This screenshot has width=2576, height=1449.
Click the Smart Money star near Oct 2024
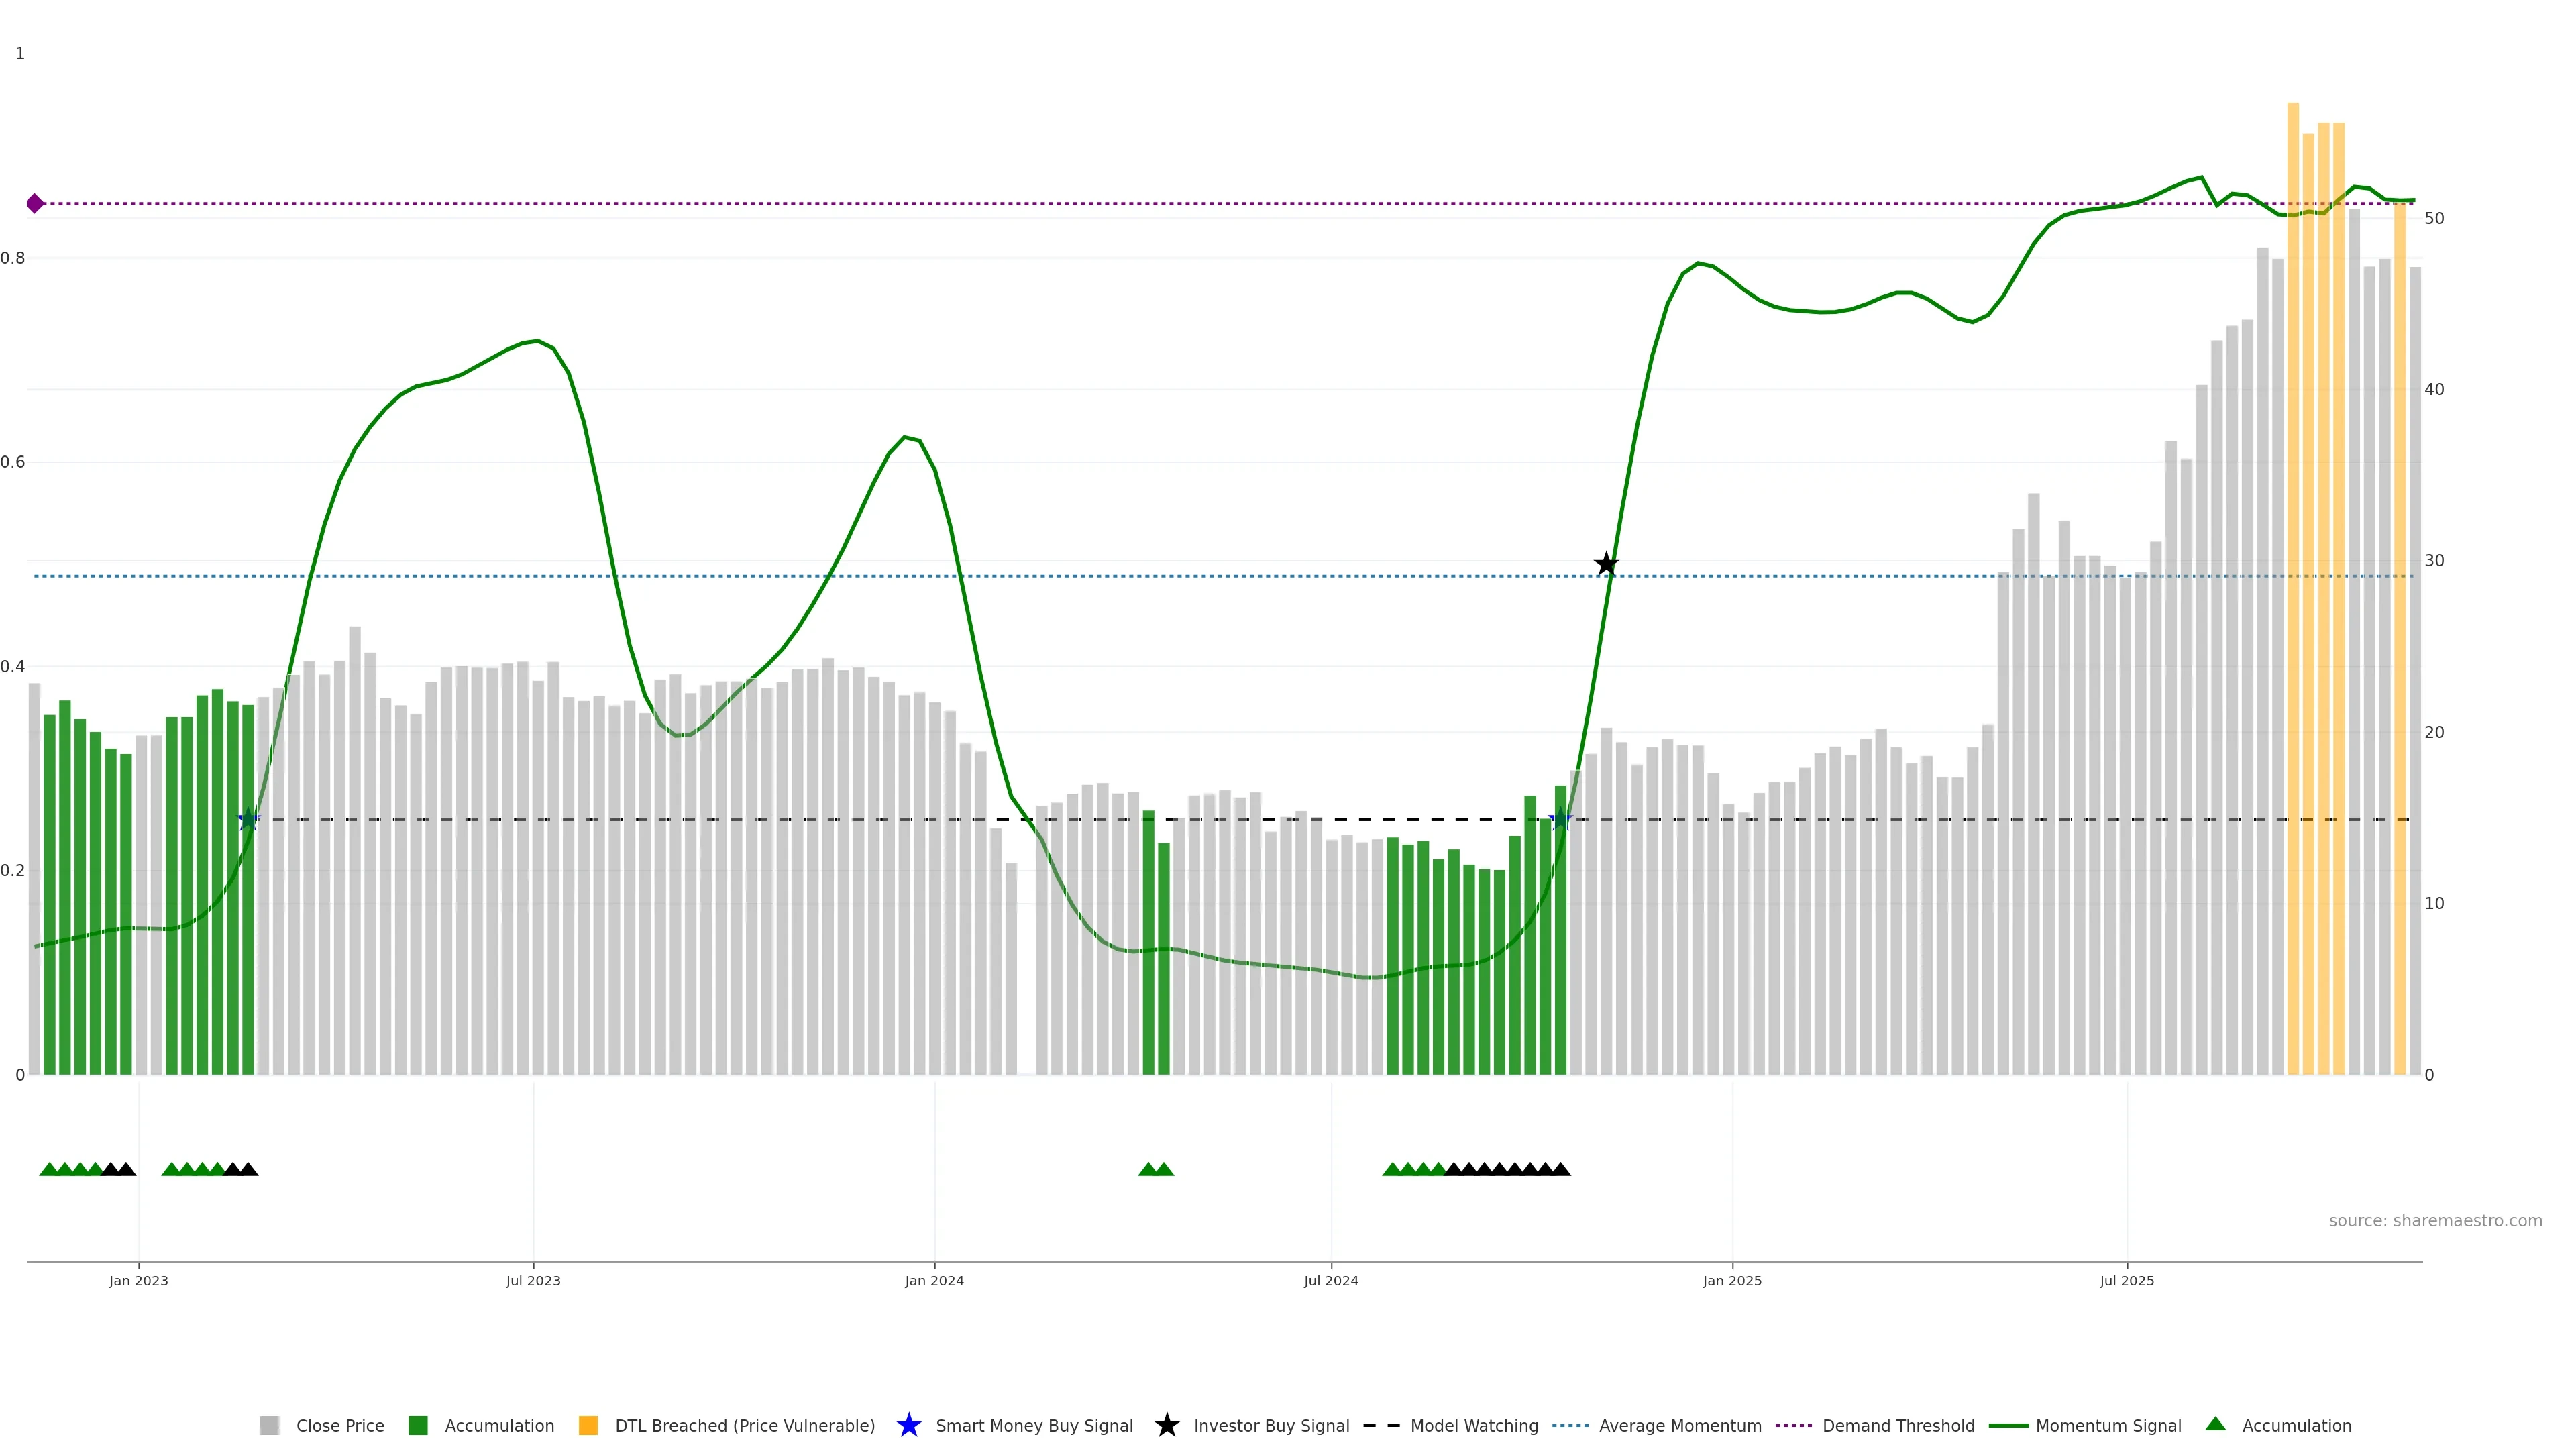pos(1560,819)
